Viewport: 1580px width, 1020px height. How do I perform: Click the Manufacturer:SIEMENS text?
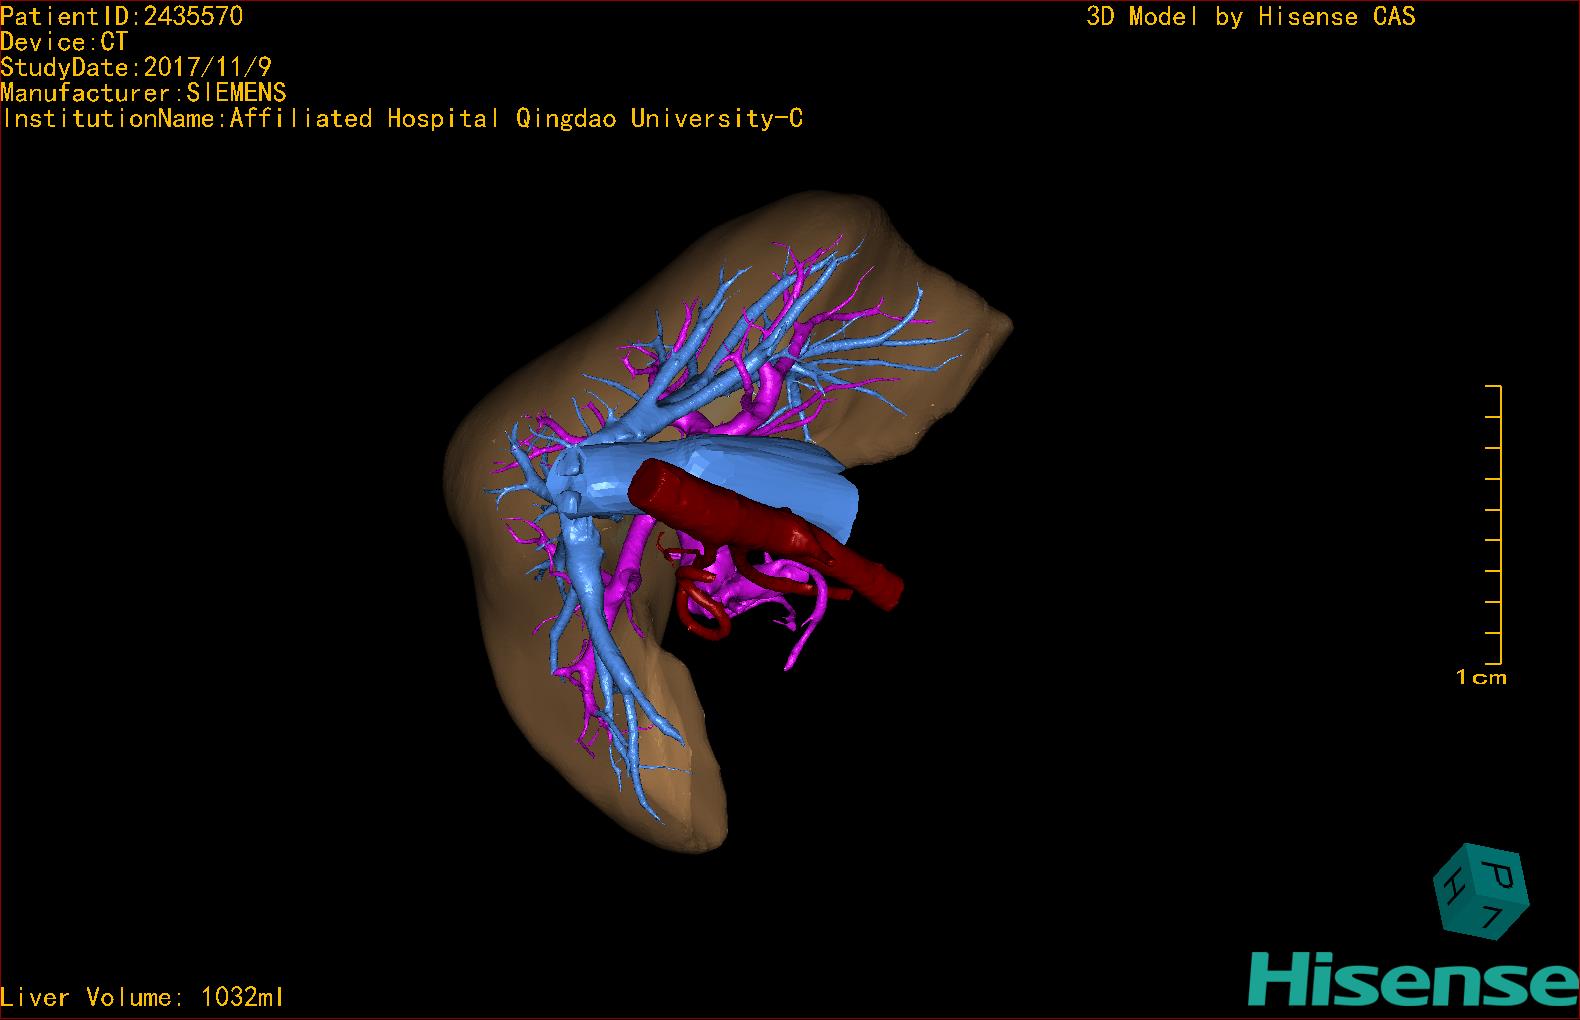(x=143, y=93)
